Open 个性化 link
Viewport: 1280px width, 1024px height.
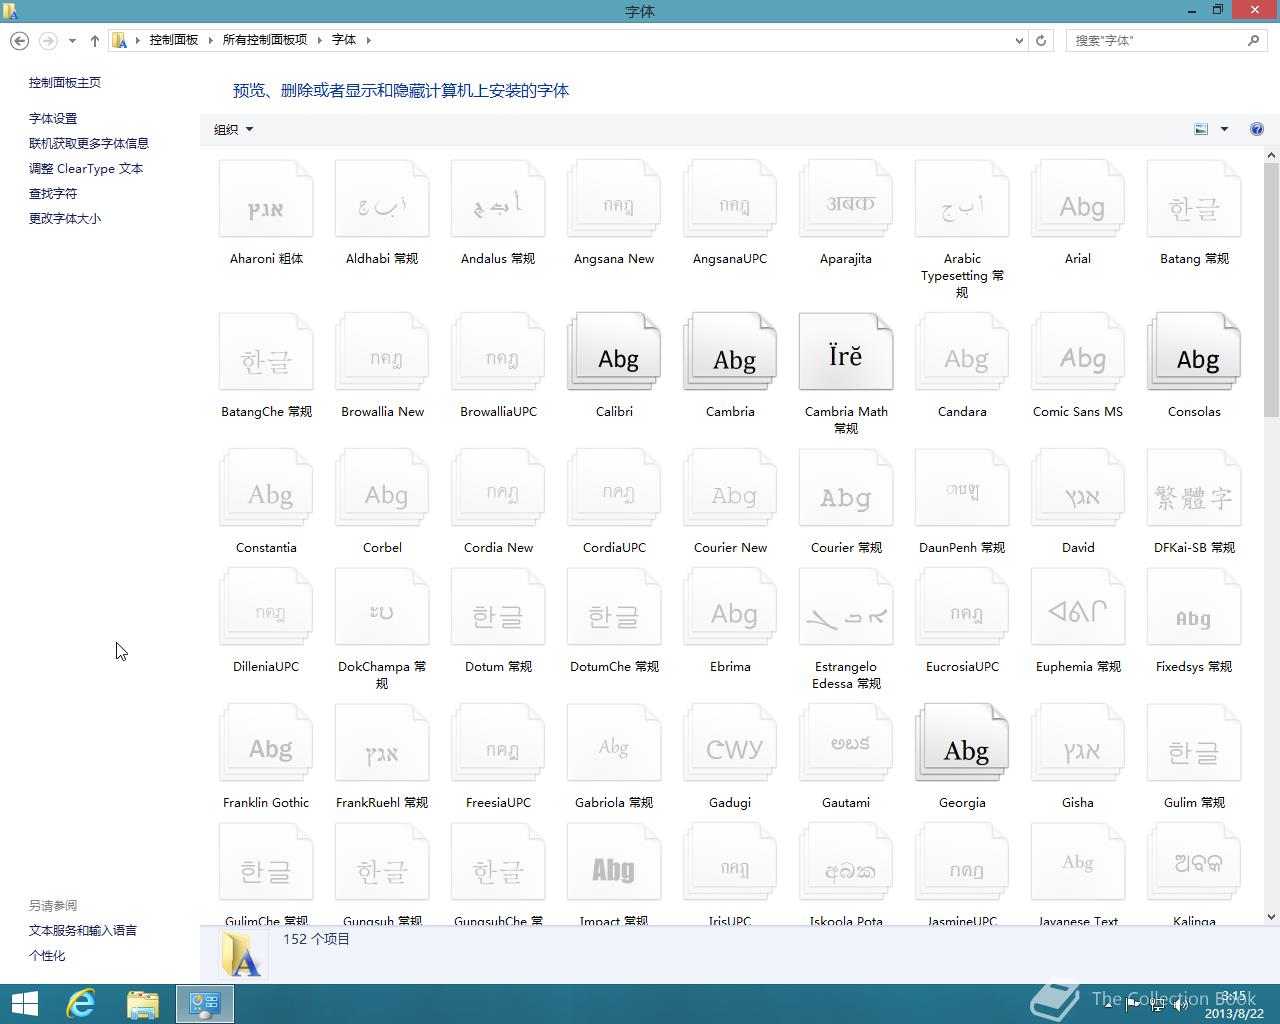point(47,955)
